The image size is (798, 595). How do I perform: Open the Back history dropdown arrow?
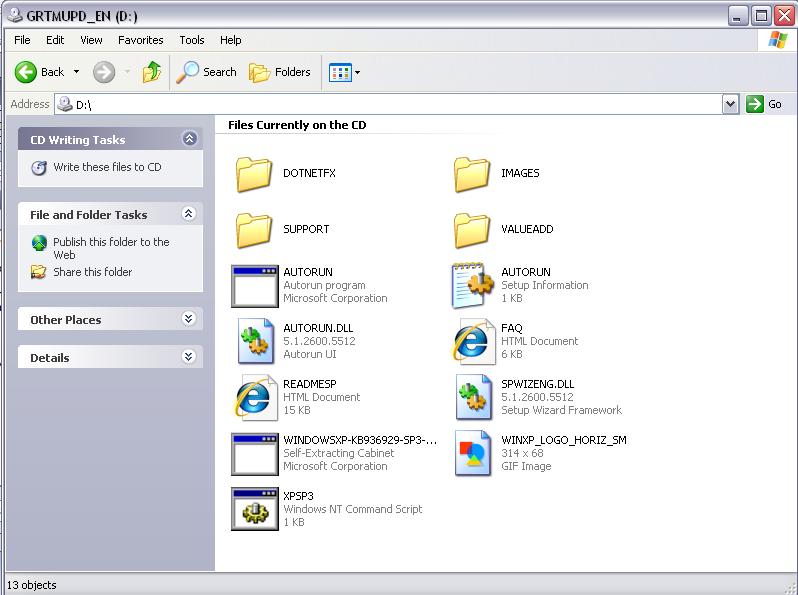coord(76,72)
